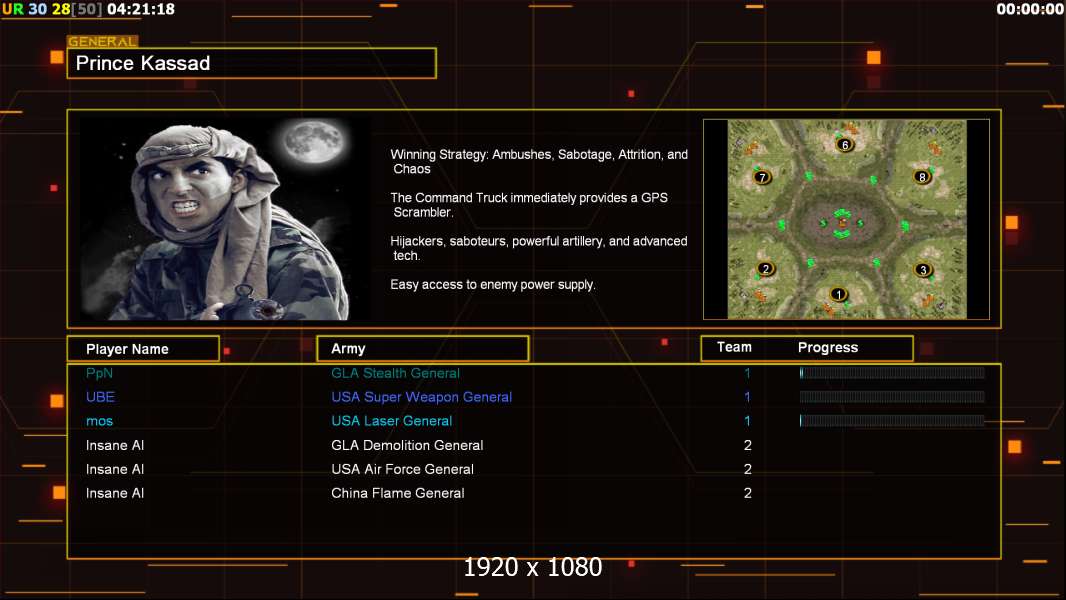This screenshot has width=1066, height=600.
Task: Click GLA Demolition General army entry
Action: tap(407, 445)
